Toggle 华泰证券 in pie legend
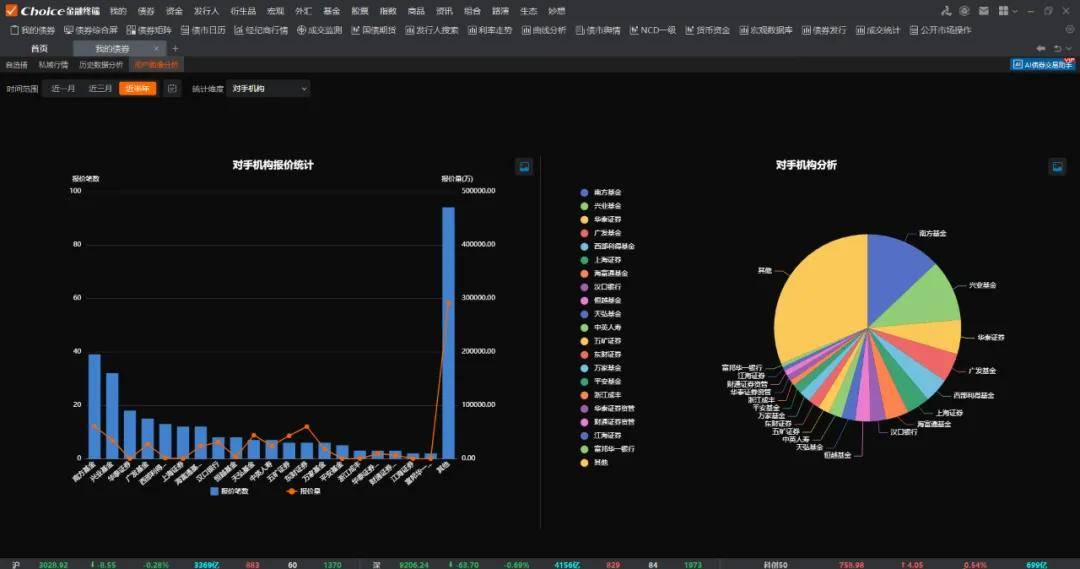The image size is (1080, 569). [x=601, y=219]
